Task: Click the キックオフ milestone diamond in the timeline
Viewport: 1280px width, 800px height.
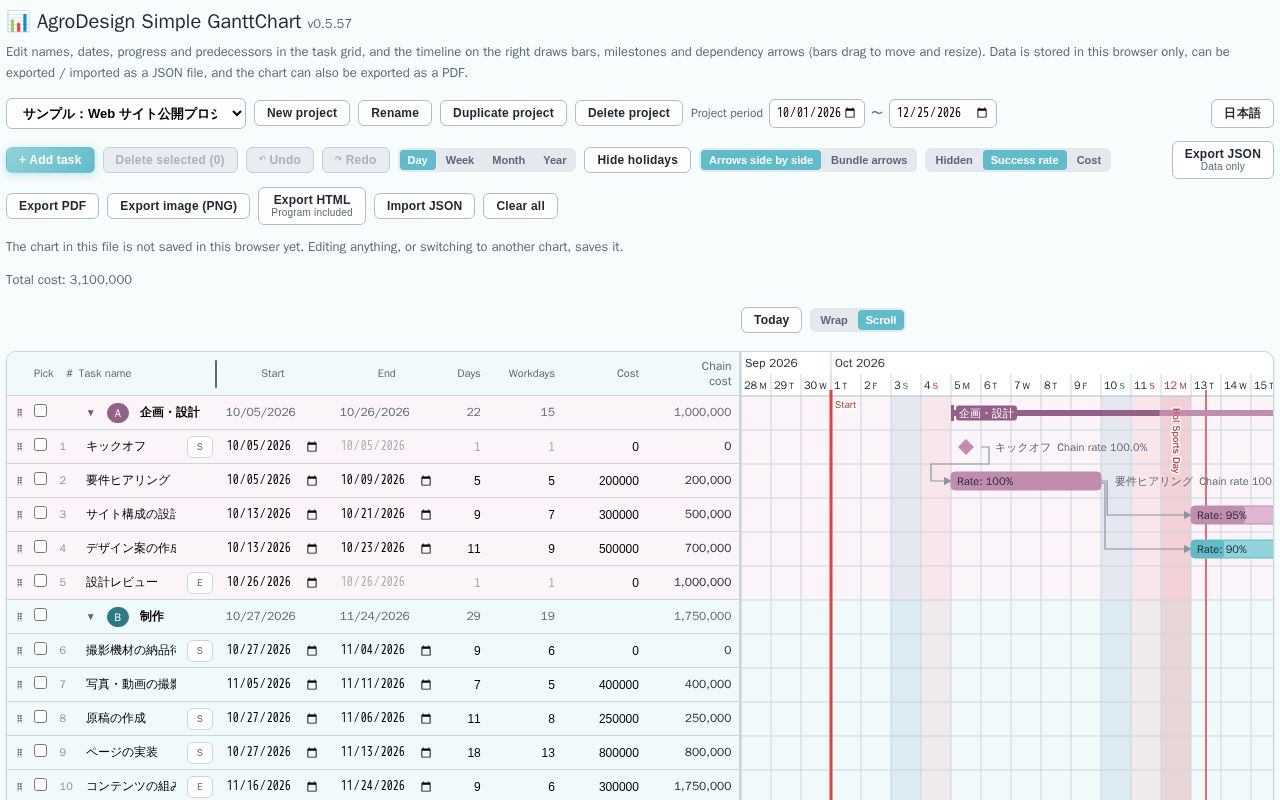Action: (965, 447)
